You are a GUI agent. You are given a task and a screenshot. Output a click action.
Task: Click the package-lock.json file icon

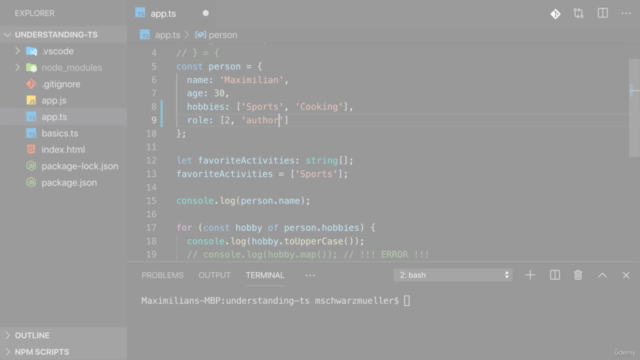tap(31, 166)
